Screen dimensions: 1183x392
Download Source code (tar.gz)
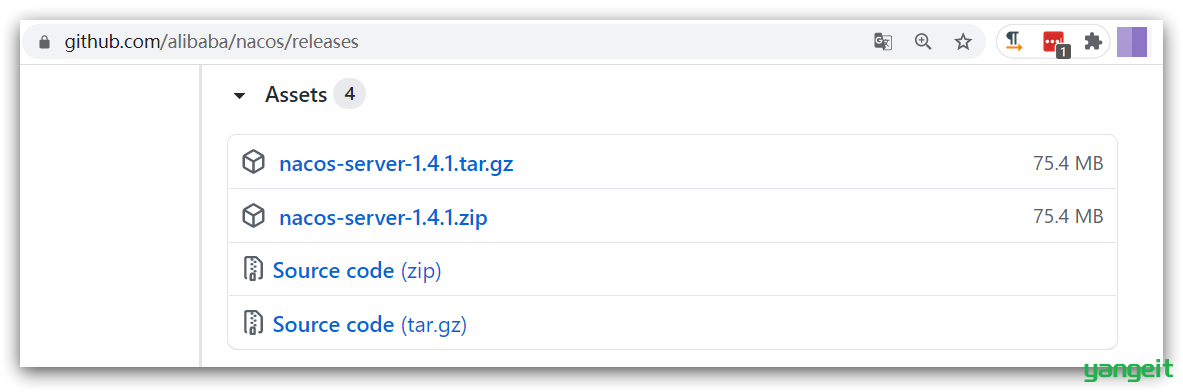click(370, 324)
